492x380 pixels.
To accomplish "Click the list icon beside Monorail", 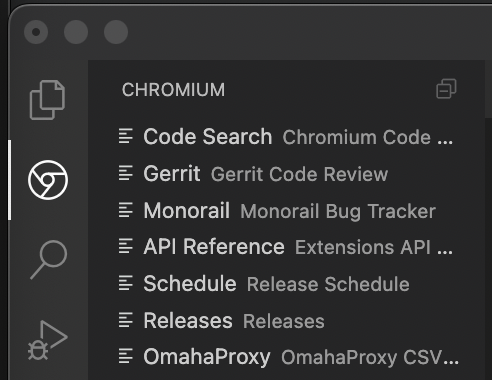I will point(126,210).
